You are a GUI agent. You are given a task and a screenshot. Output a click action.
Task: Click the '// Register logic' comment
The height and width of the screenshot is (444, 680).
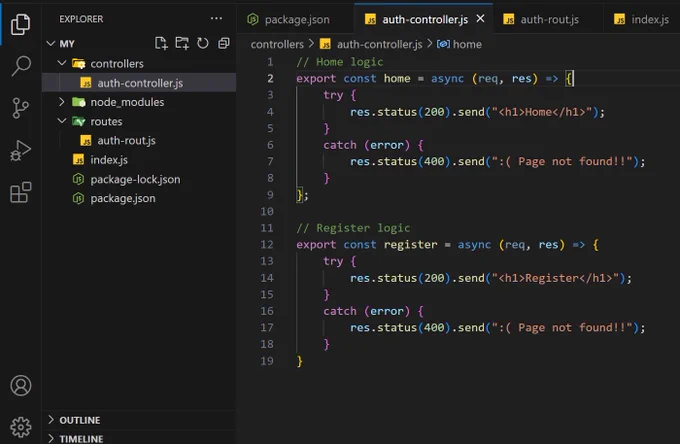pos(353,228)
